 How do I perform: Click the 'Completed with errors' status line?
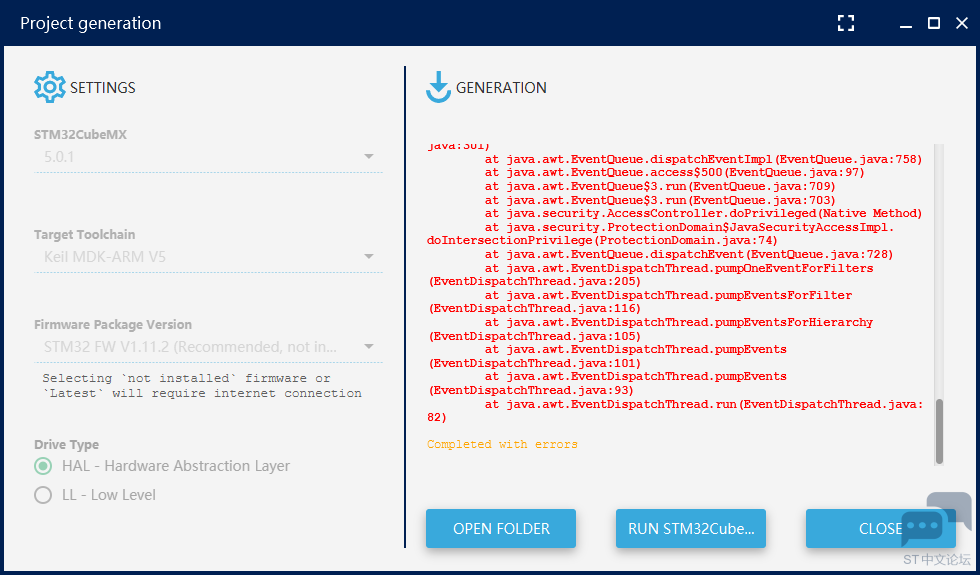tap(502, 444)
